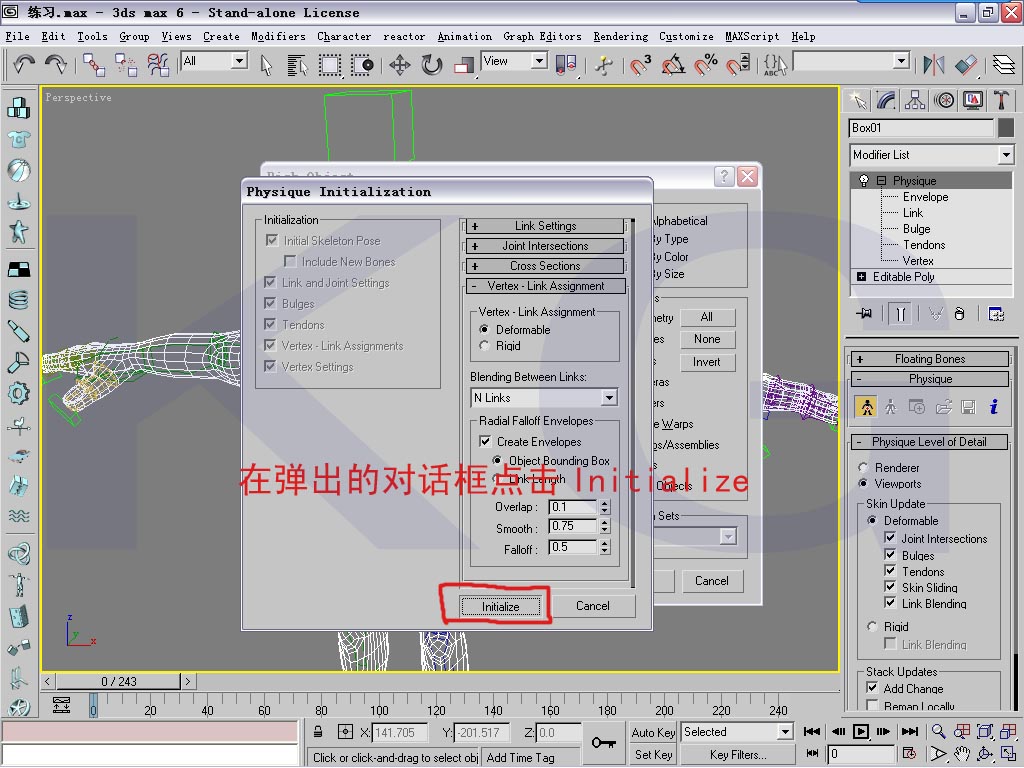Click the Pin Stack icon
Viewport: 1024px width, 768px height.
click(x=864, y=313)
